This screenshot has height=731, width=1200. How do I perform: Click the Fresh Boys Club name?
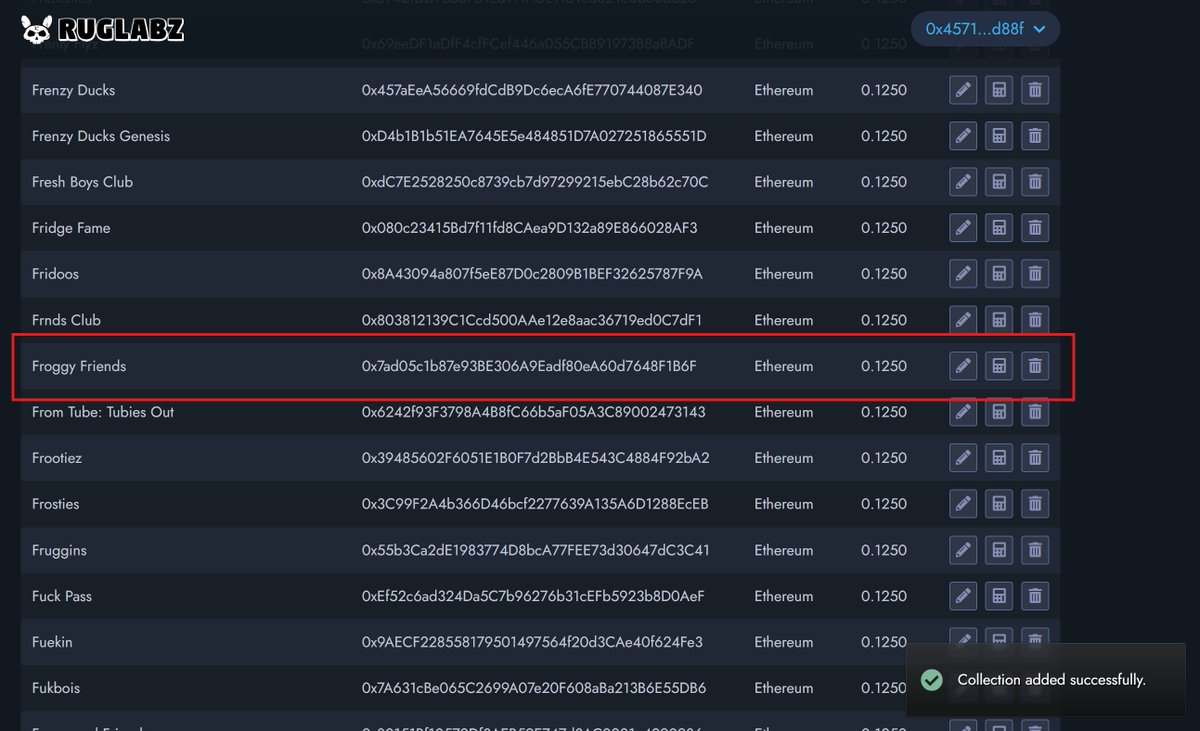[82, 182]
